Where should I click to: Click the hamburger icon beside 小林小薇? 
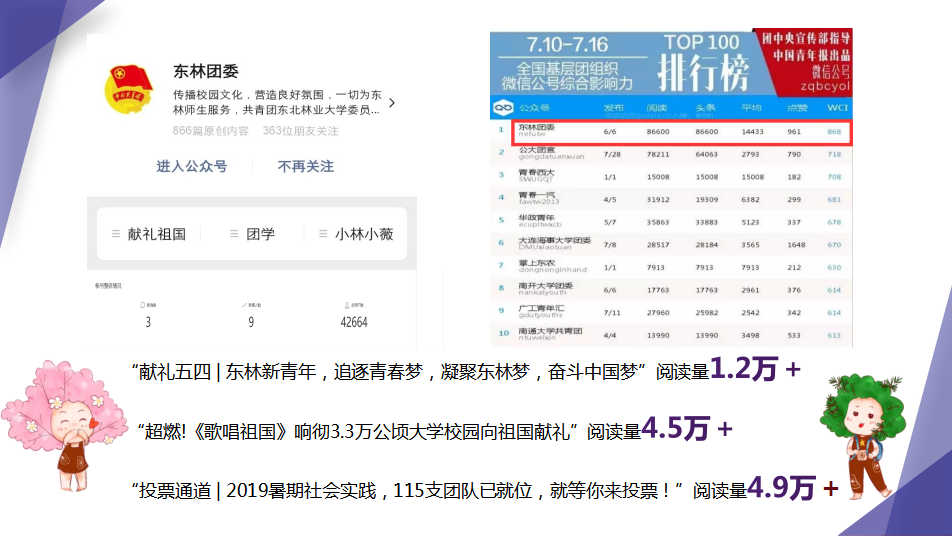pyautogui.click(x=323, y=234)
